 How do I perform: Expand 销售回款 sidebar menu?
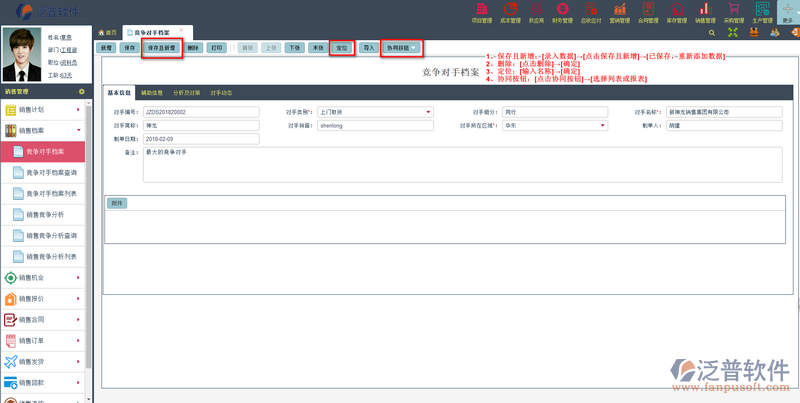[x=42, y=382]
